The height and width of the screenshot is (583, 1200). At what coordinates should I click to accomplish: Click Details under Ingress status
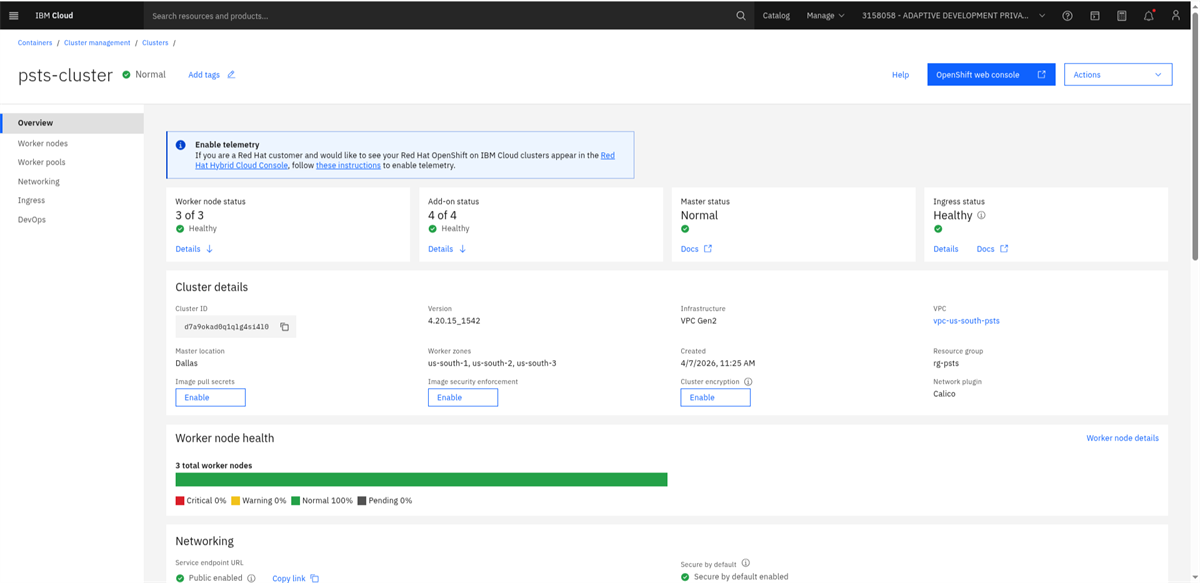pyautogui.click(x=946, y=249)
